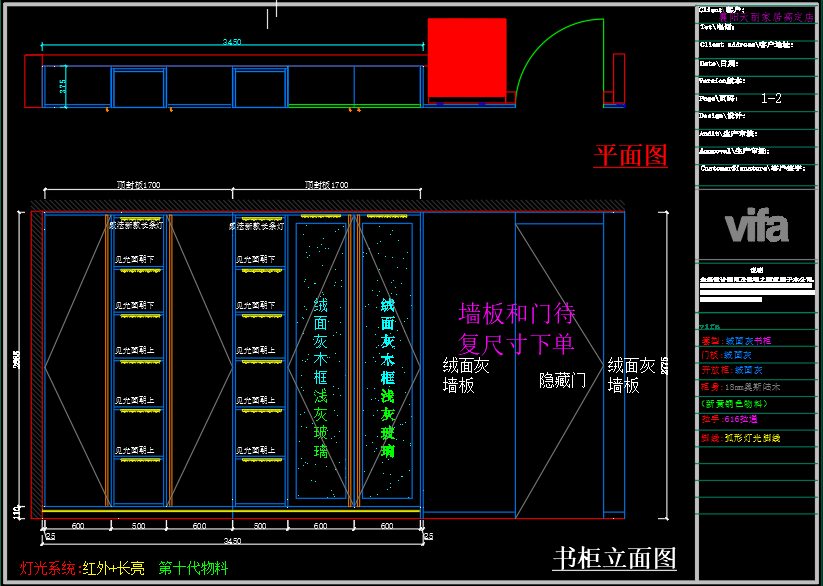Click the 绒面灰墙板 label left of hidden door
The width and height of the screenshot is (823, 586).
(x=466, y=375)
